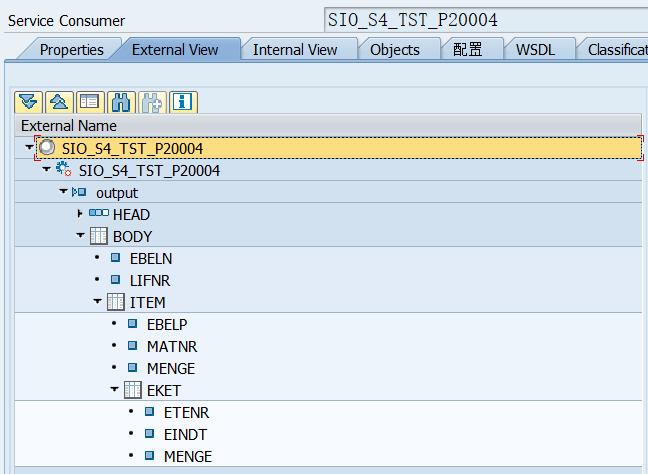The image size is (648, 474).
Task: Open the column layout settings icon
Action: click(90, 102)
